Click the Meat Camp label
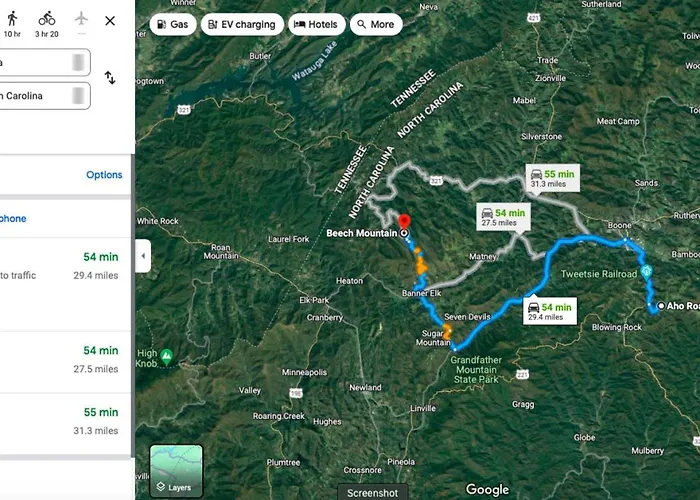 (618, 121)
